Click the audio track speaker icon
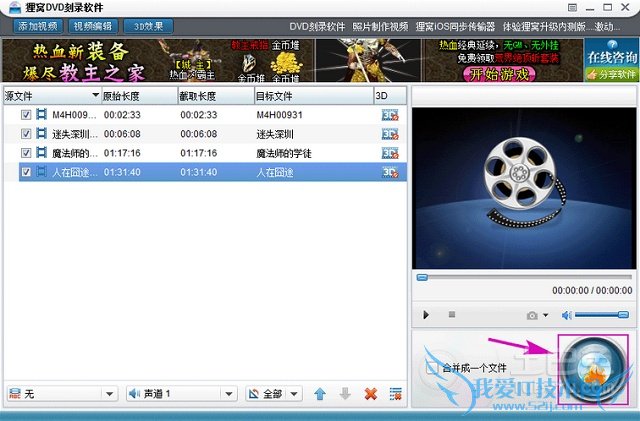Screen dimensions: 640x421 [x=134, y=394]
